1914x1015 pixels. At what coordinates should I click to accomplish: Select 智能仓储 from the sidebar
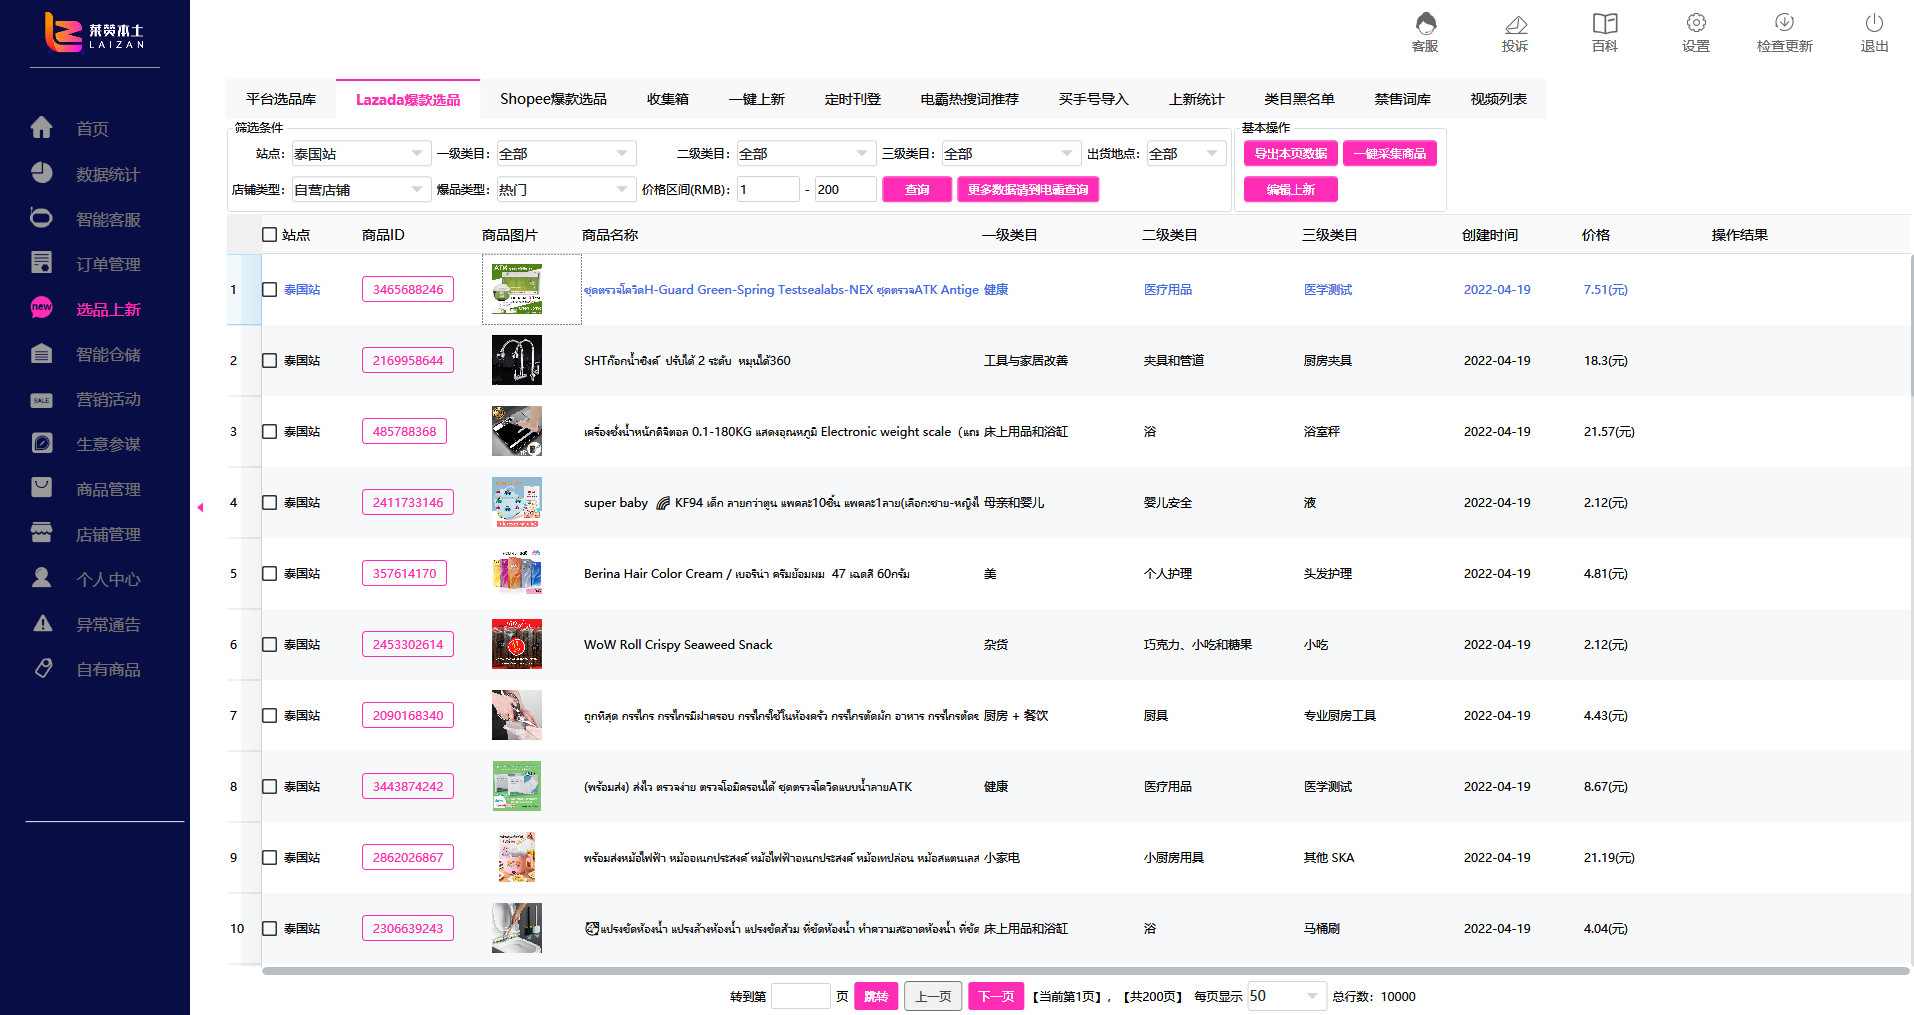(x=108, y=353)
